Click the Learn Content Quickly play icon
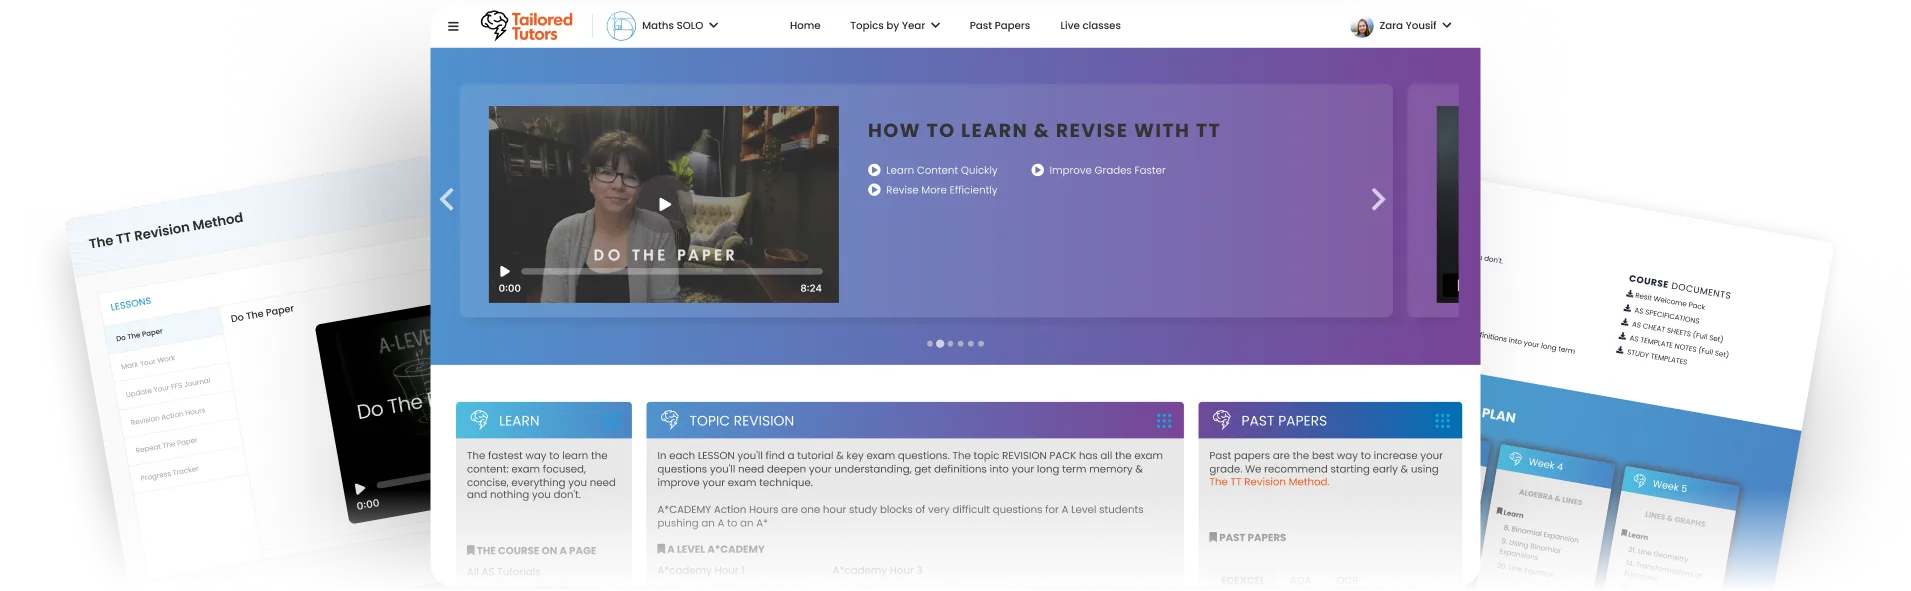 coord(874,170)
